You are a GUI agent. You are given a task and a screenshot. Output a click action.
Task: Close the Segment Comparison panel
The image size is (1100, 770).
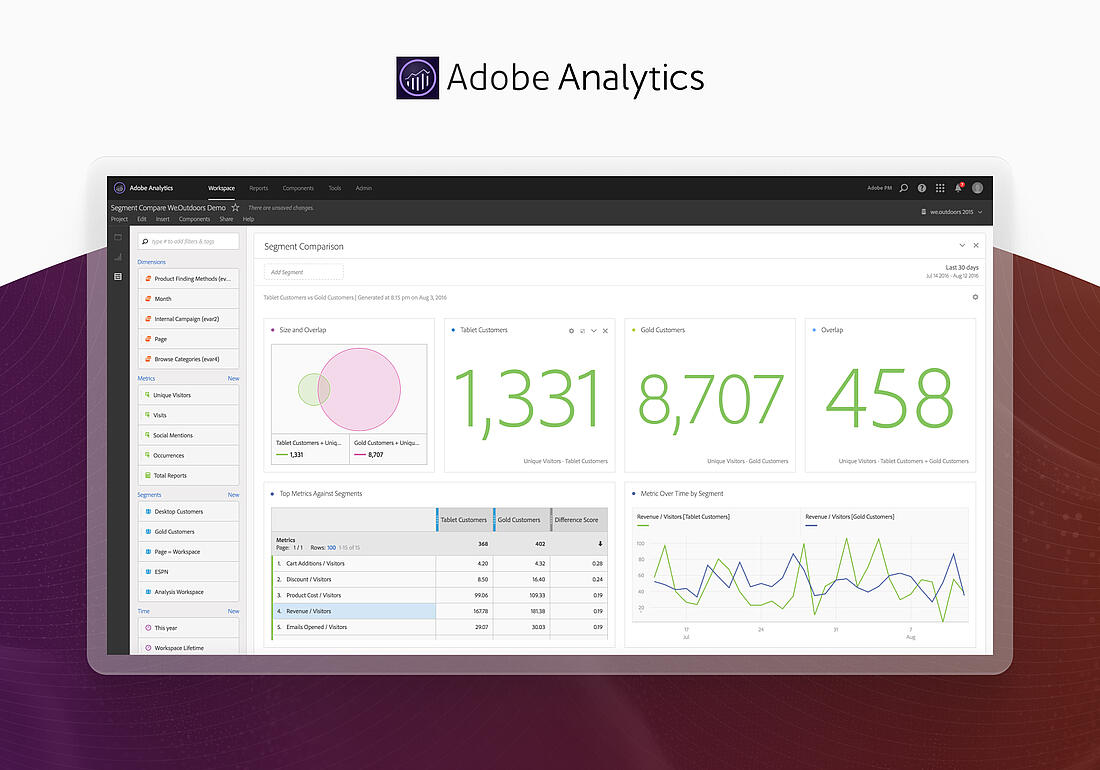coord(976,245)
